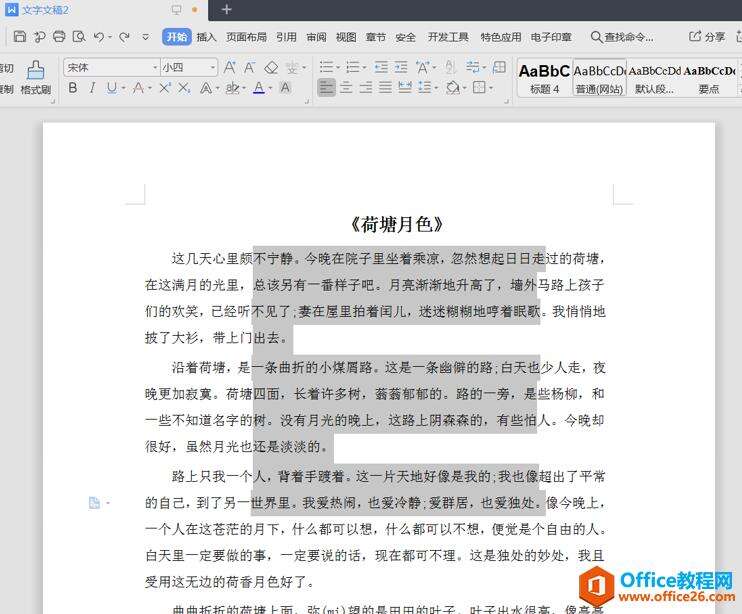Open the 电子印章 tab
The height and width of the screenshot is (614, 742).
tap(551, 37)
